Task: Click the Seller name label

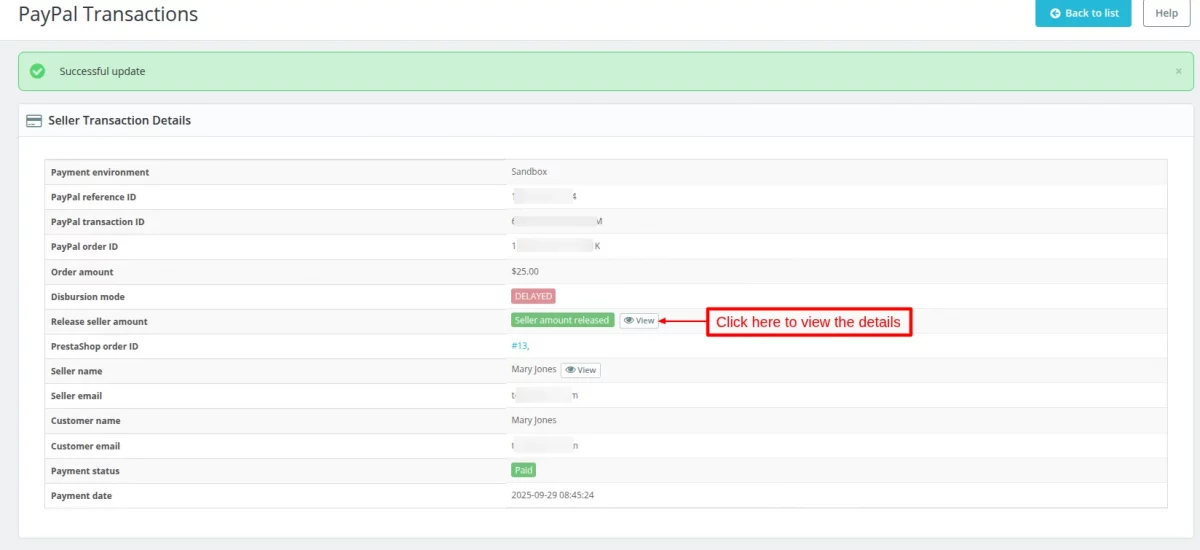Action: [x=77, y=371]
